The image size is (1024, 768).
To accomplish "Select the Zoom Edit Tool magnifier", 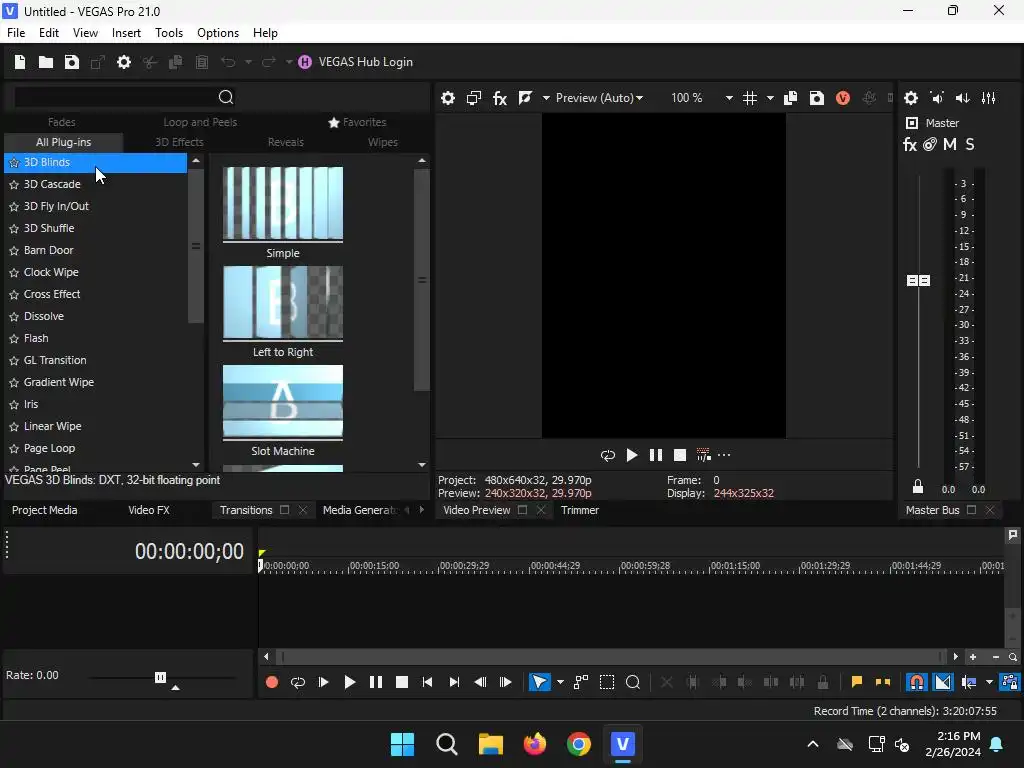I will pyautogui.click(x=633, y=682).
